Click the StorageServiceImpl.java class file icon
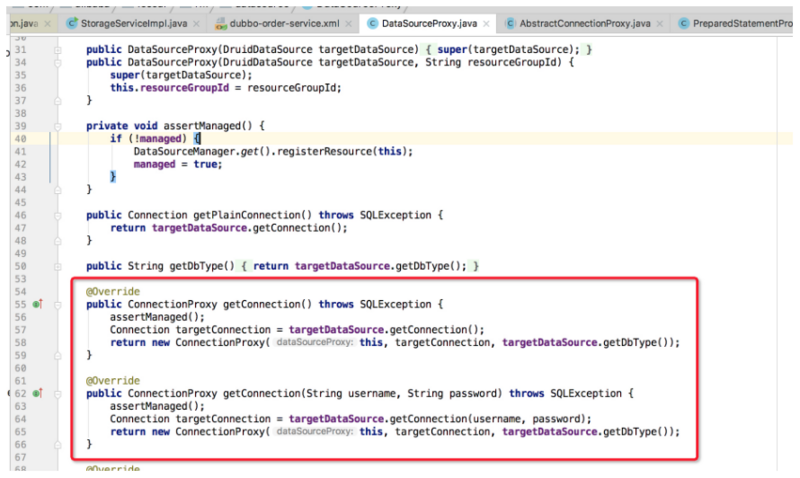The width and height of the screenshot is (800, 478). tap(72, 23)
